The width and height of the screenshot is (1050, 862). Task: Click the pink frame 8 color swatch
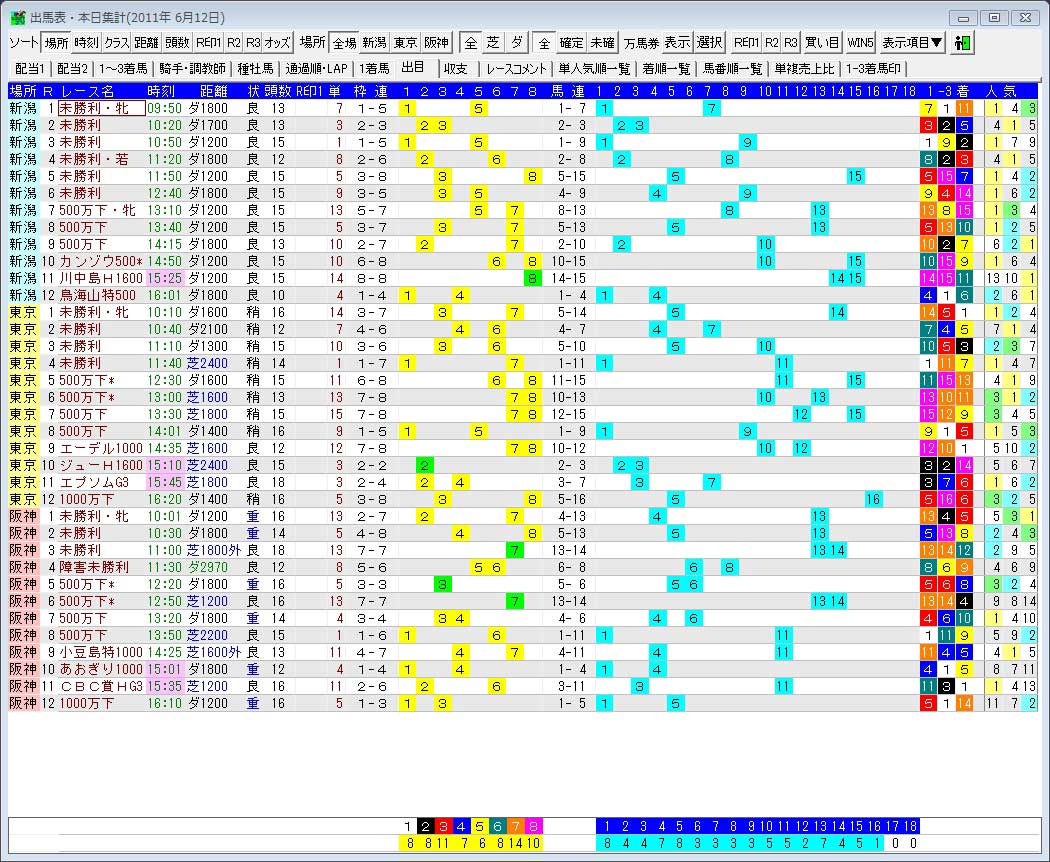pyautogui.click(x=533, y=826)
